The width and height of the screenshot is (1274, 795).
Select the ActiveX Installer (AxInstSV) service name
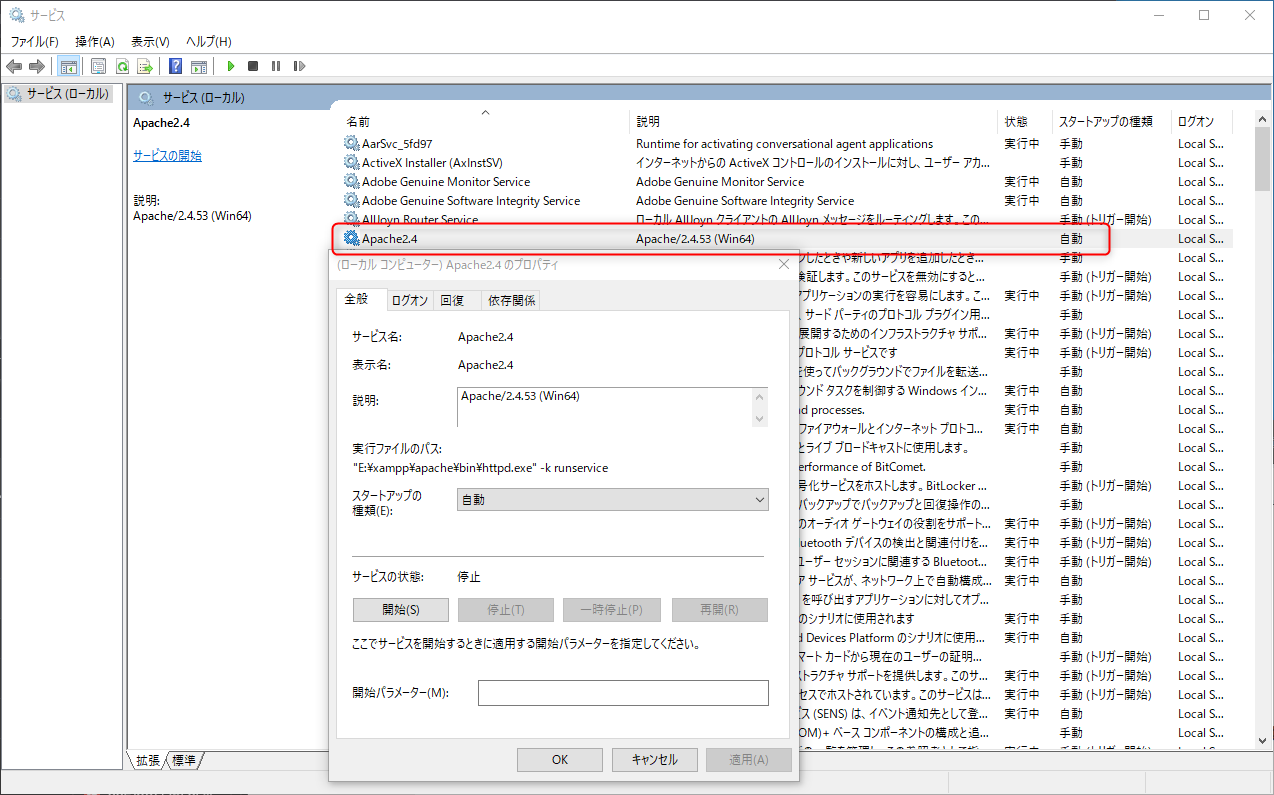coord(432,163)
